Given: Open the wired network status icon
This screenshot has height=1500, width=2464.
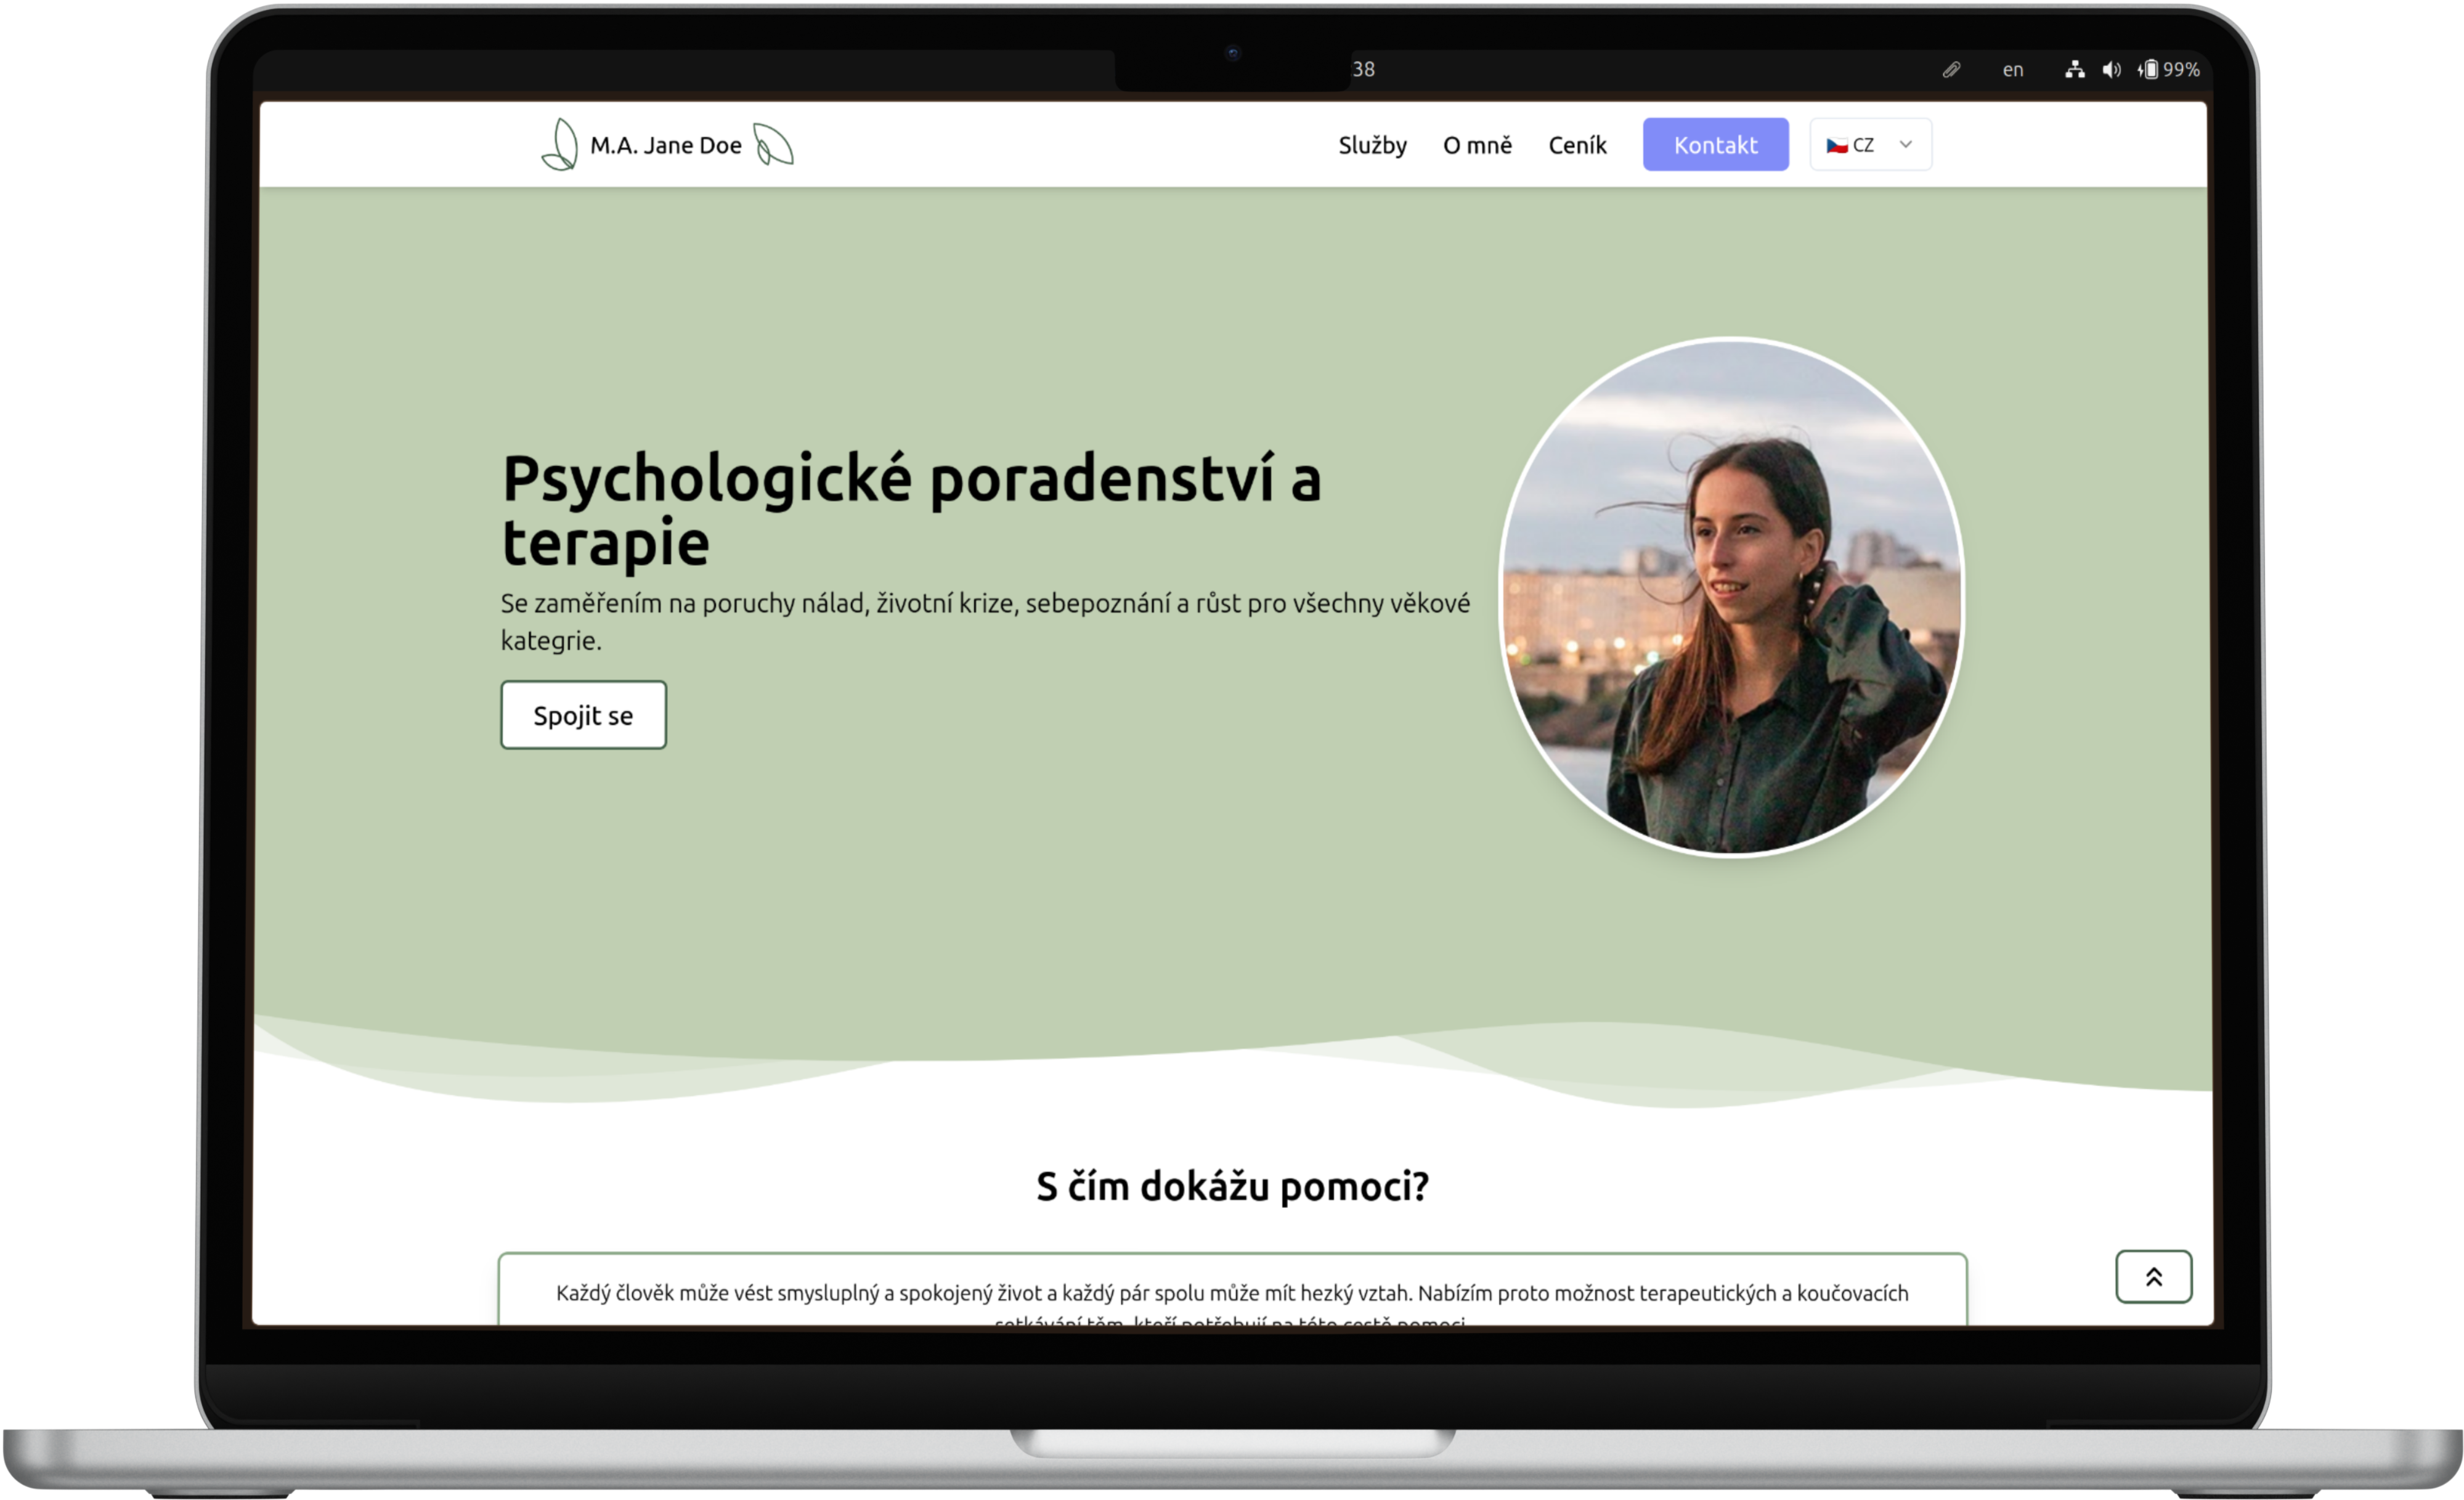Looking at the screenshot, I should click(2075, 70).
